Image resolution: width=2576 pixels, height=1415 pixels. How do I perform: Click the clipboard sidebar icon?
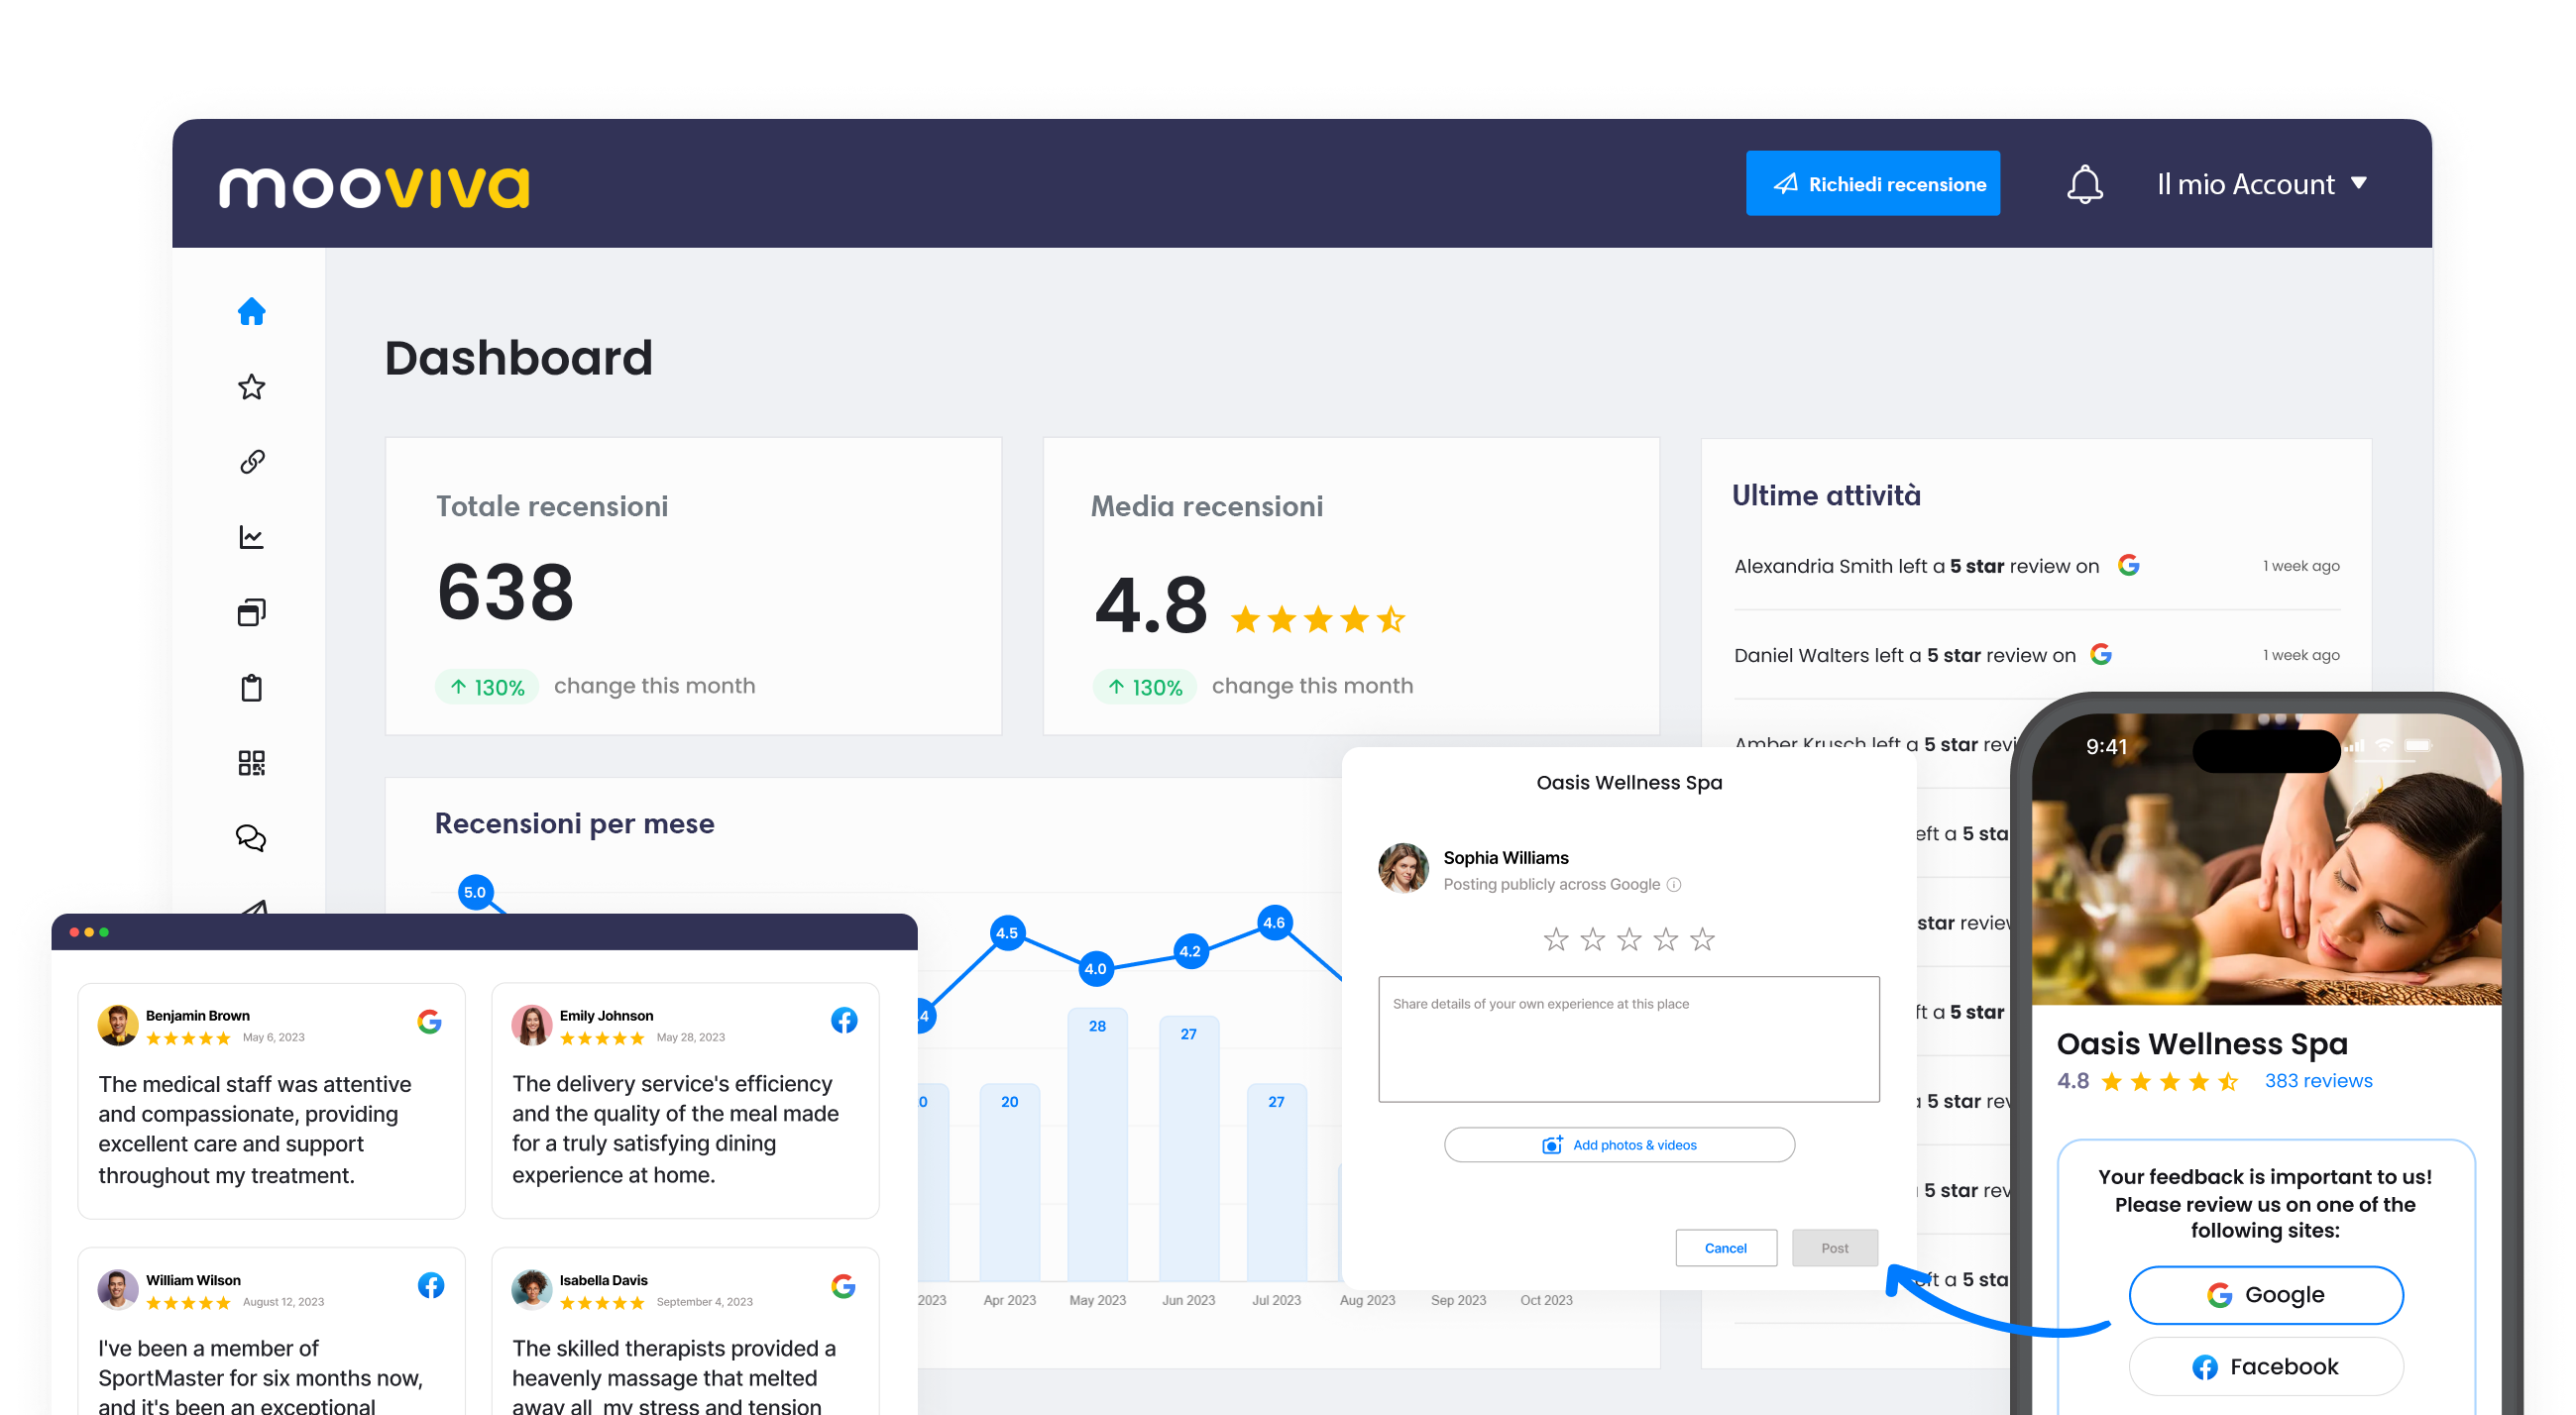[x=251, y=688]
